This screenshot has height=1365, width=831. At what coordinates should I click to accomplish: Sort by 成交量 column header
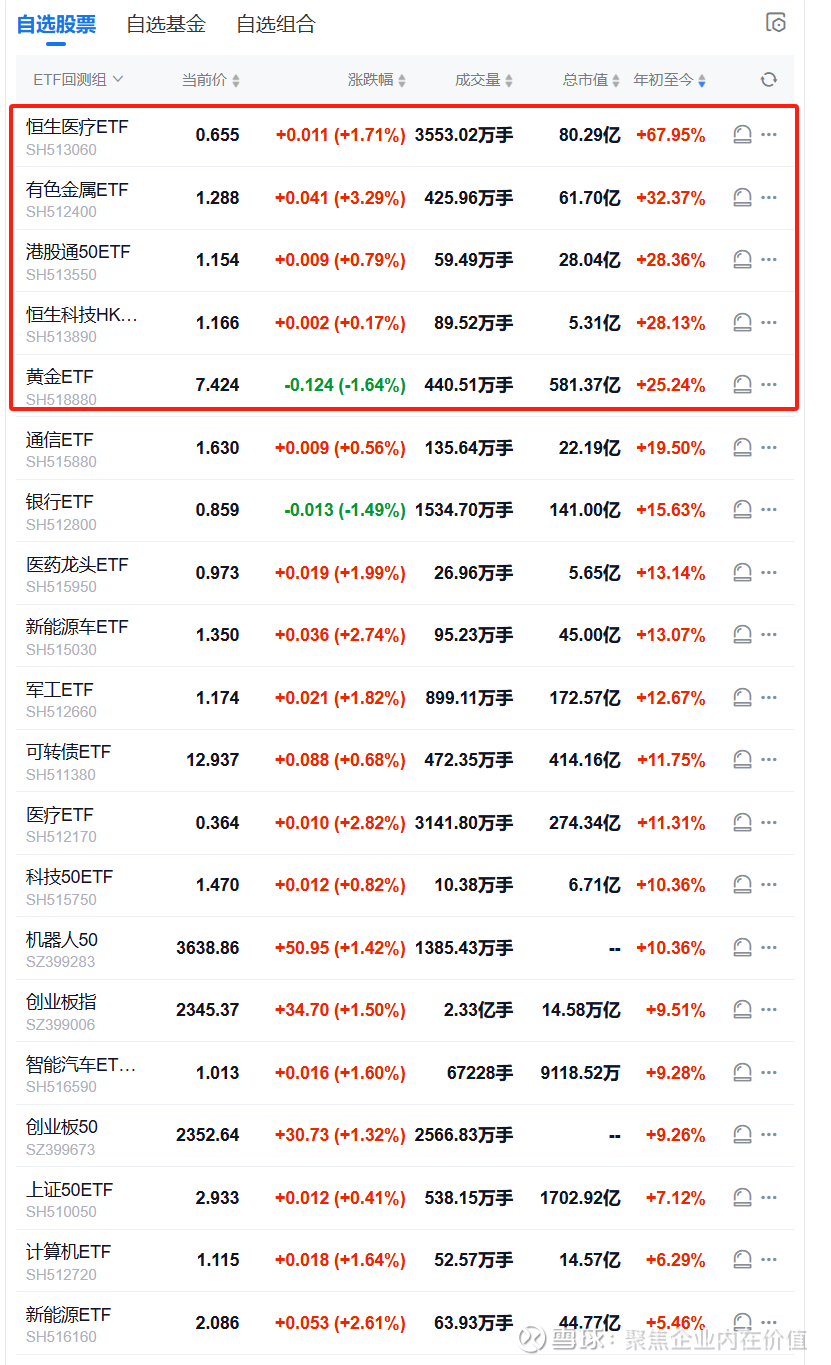(x=483, y=80)
